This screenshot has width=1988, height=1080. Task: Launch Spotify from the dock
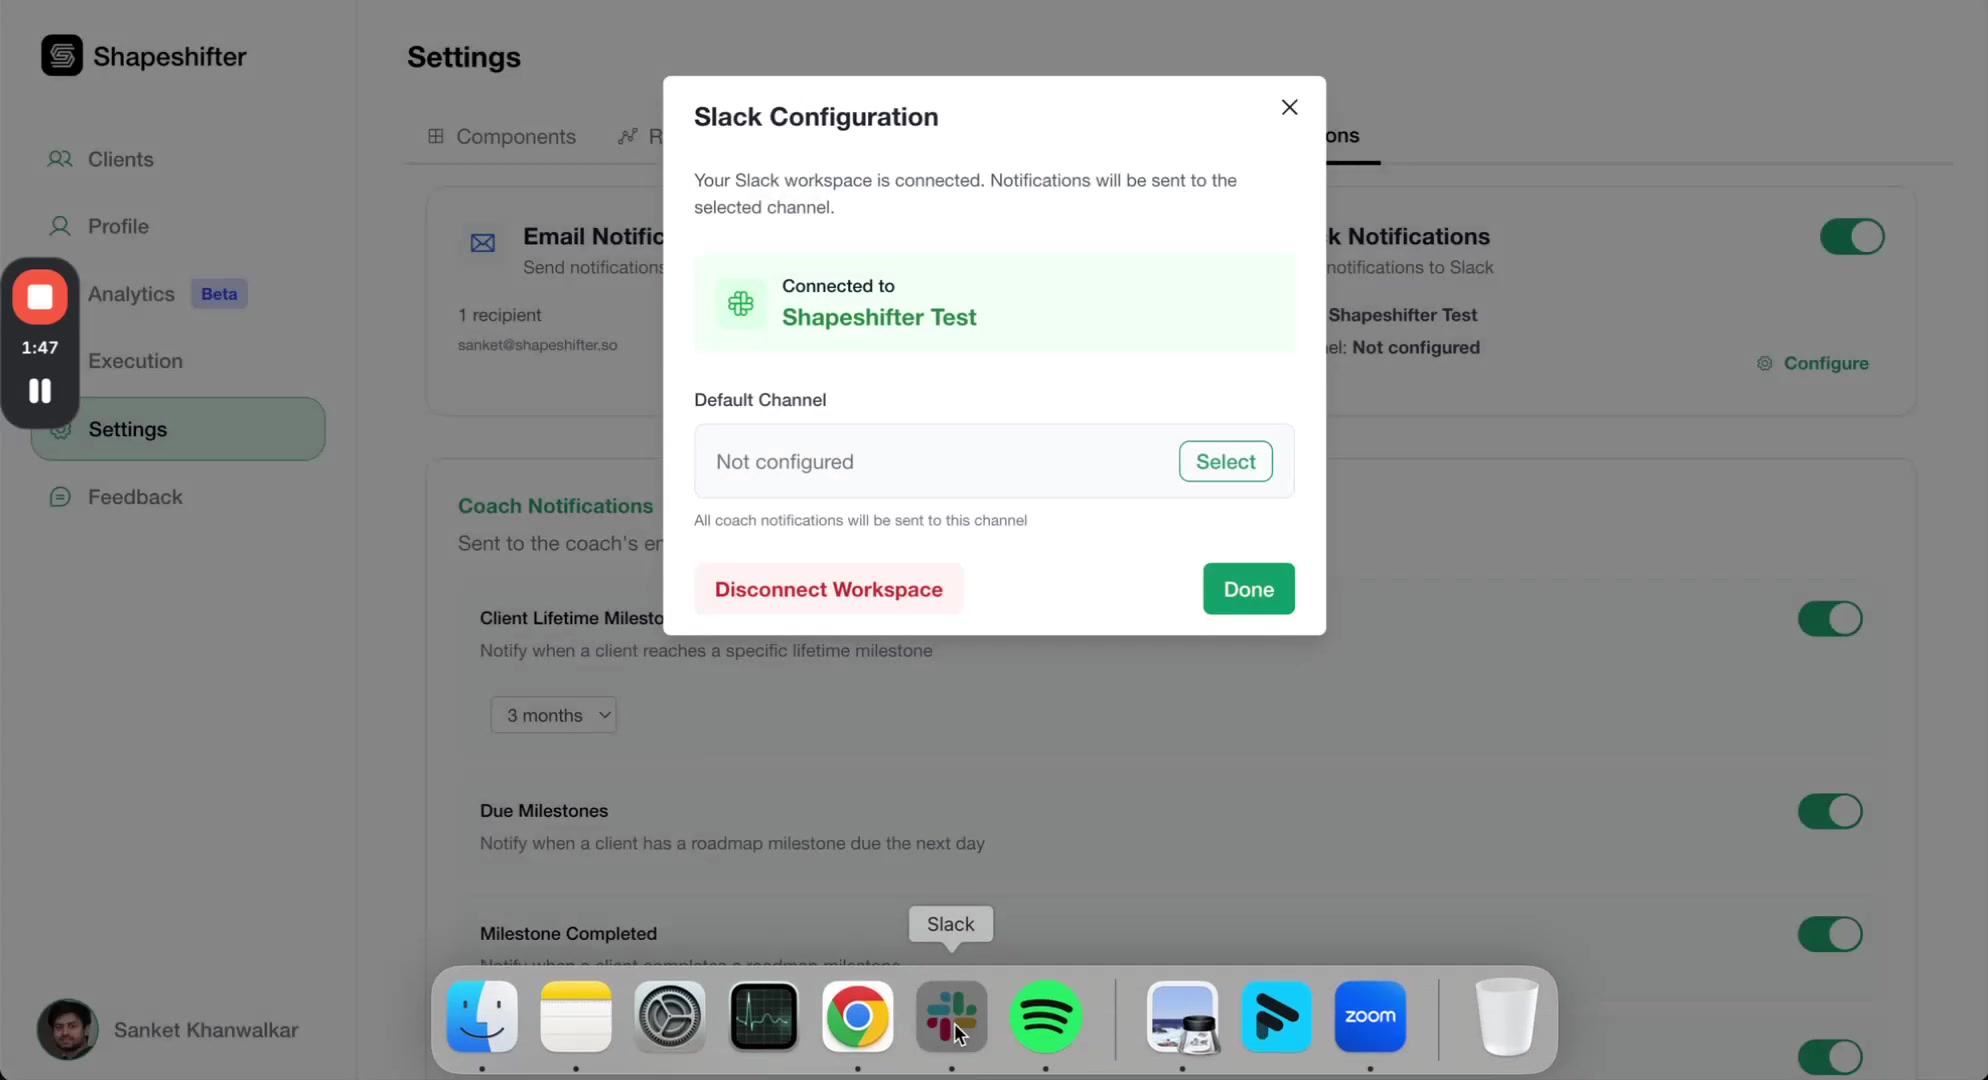coord(1046,1017)
